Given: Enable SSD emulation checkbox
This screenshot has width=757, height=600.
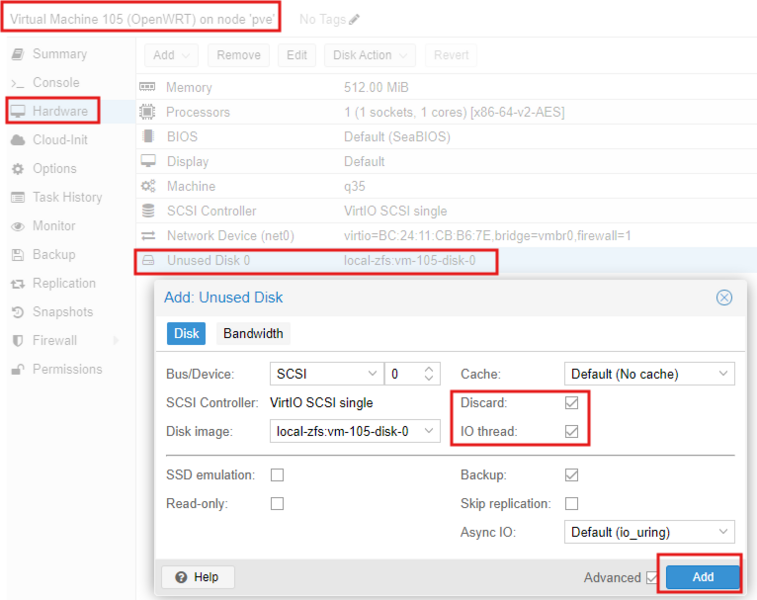Looking at the screenshot, I should point(277,475).
